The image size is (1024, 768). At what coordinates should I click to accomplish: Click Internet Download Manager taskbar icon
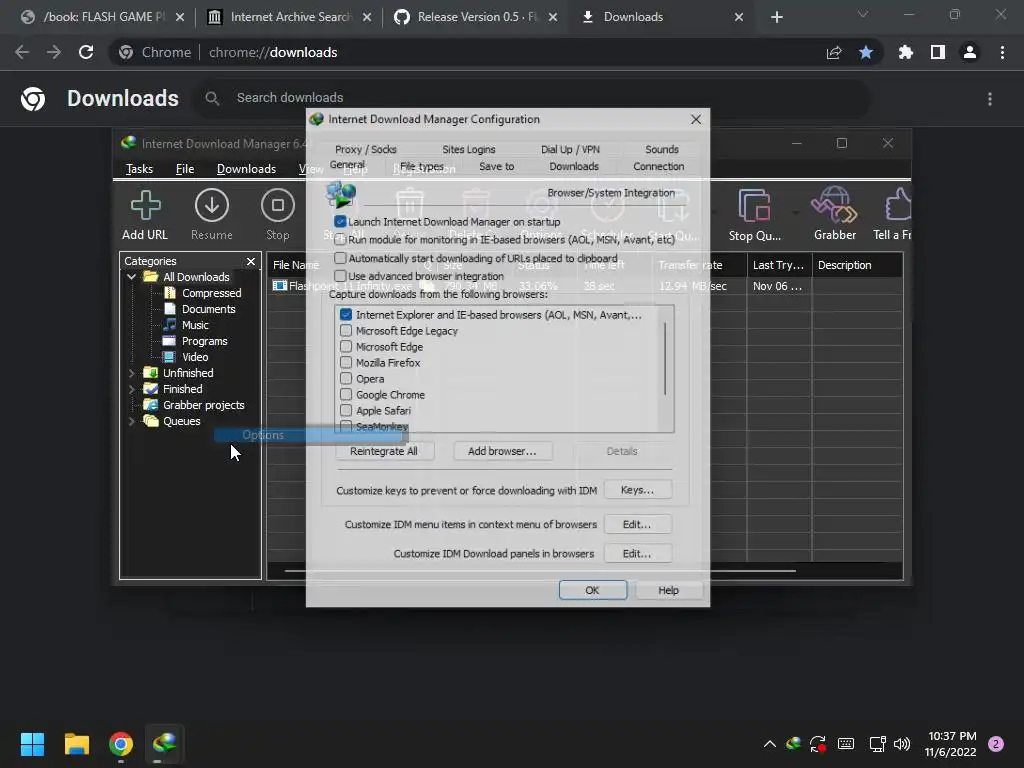pos(164,744)
